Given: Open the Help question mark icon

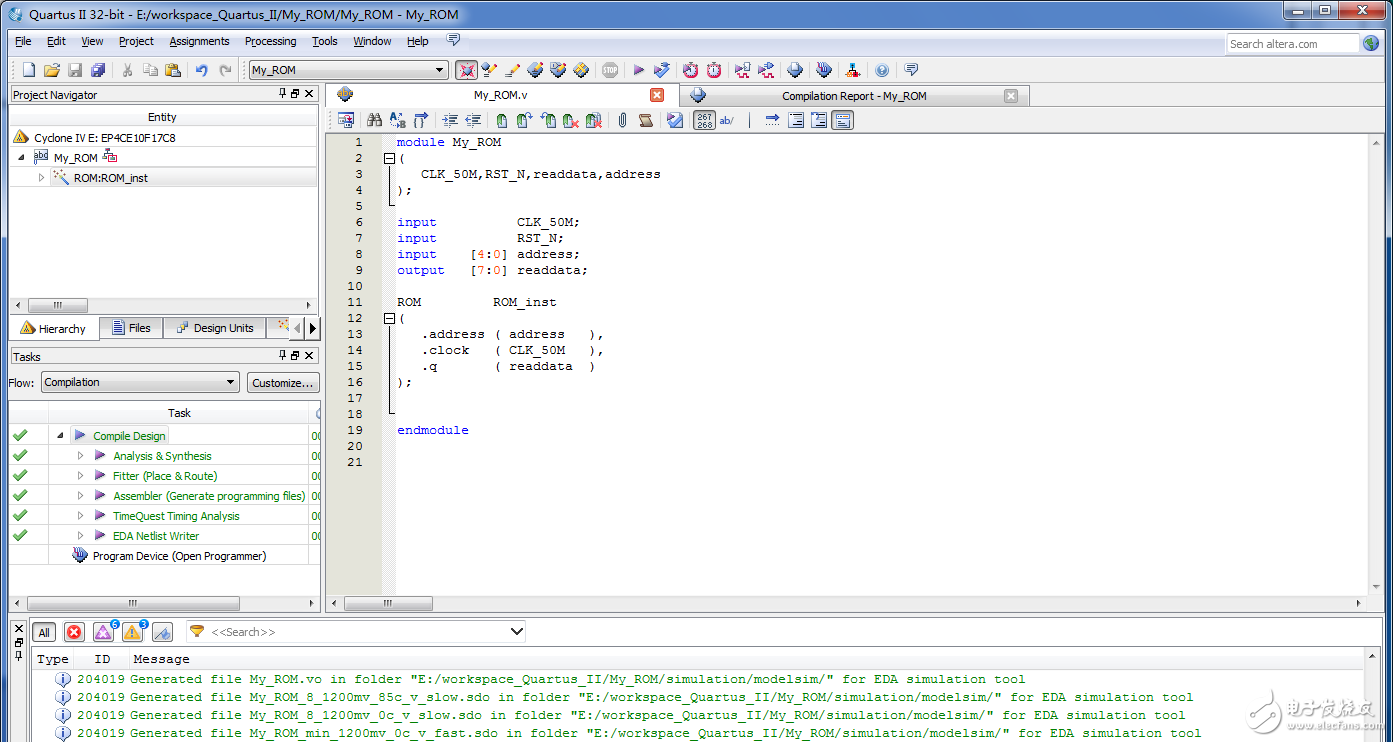Looking at the screenshot, I should [881, 70].
